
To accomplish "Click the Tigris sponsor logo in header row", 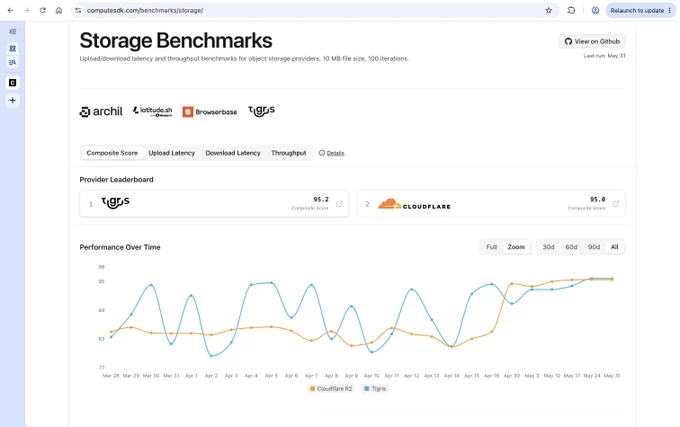I will 262,111.
